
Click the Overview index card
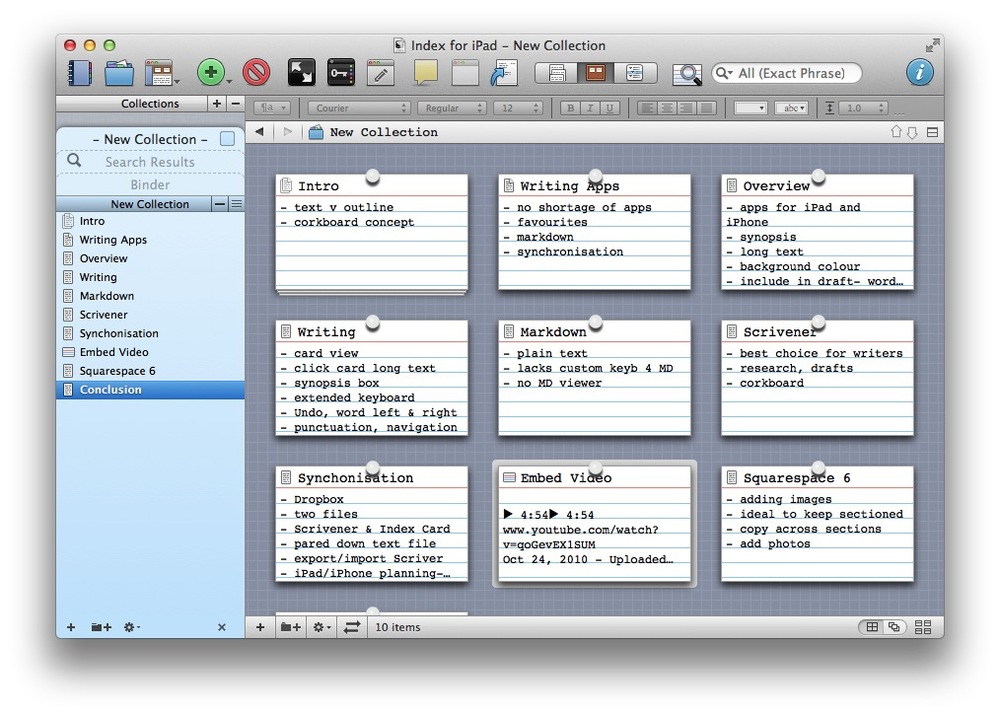(x=817, y=232)
